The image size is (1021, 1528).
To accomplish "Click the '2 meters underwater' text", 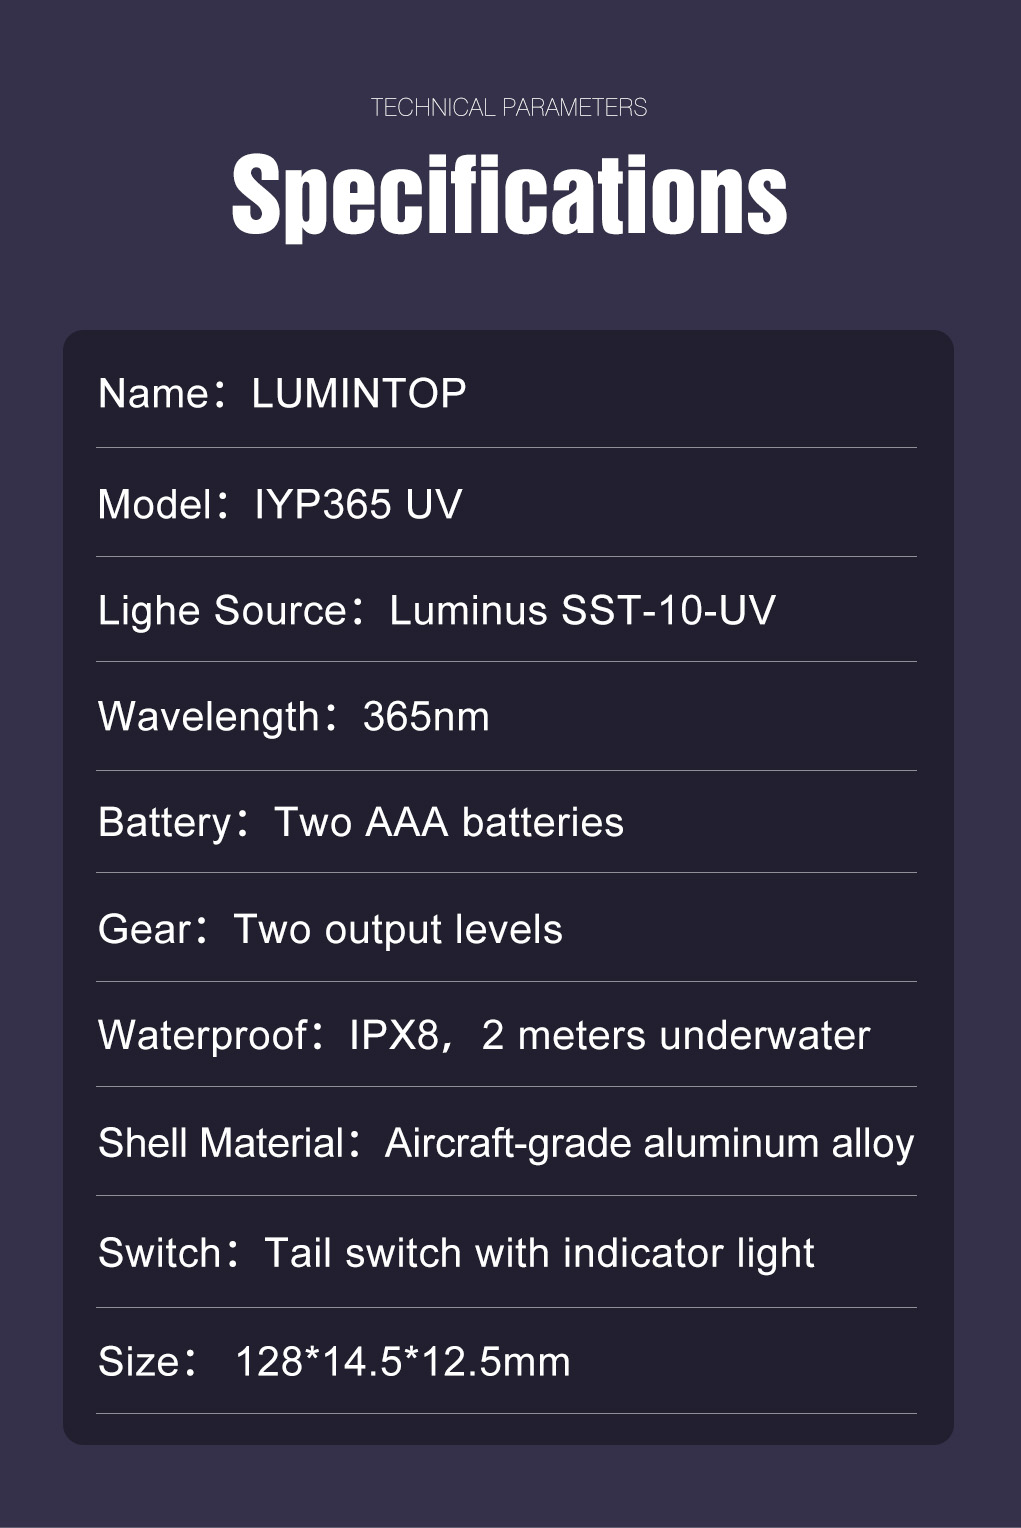I will click(x=676, y=1036).
